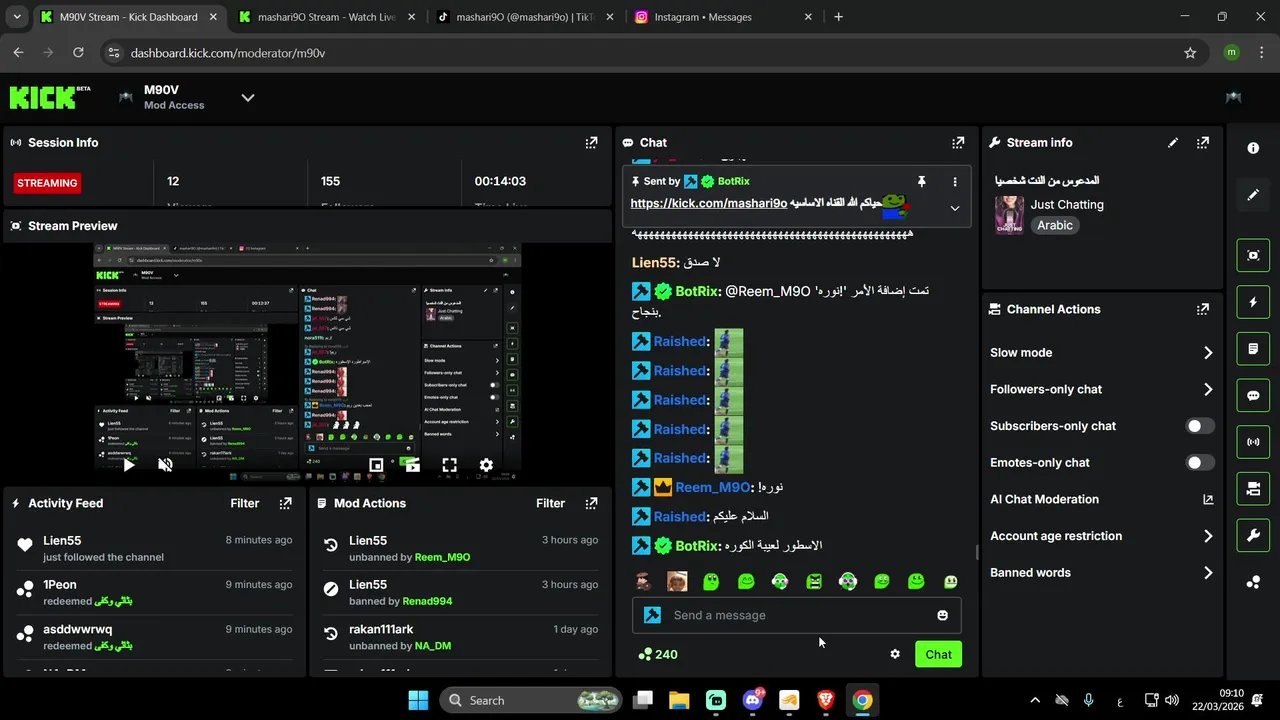Image resolution: width=1280 pixels, height=720 pixels.
Task: Click Renad994 name in Mod Actions
Action: coord(427,602)
